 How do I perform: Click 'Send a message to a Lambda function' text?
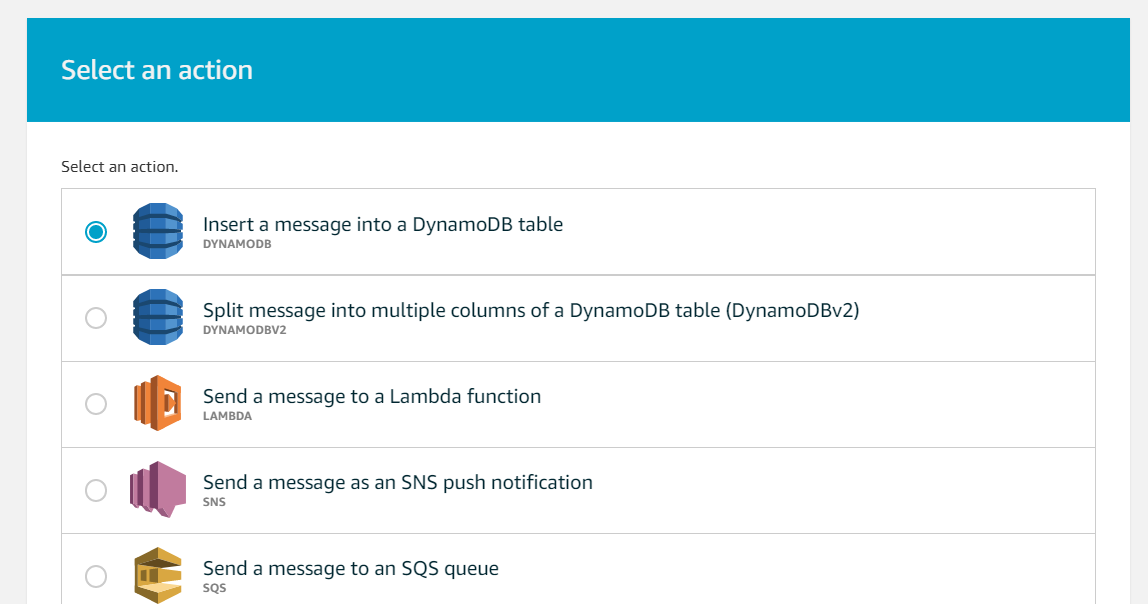pyautogui.click(x=372, y=396)
